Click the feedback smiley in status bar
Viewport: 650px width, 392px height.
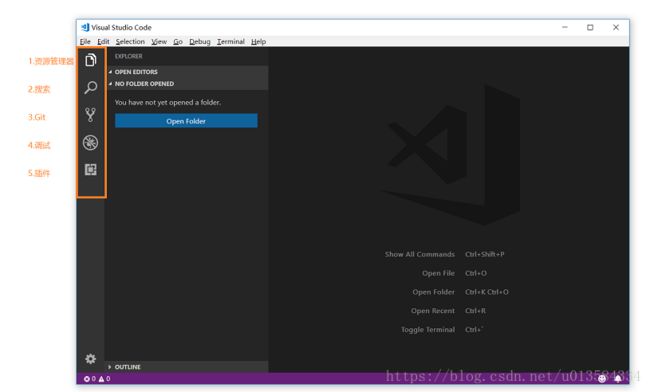[x=602, y=379]
